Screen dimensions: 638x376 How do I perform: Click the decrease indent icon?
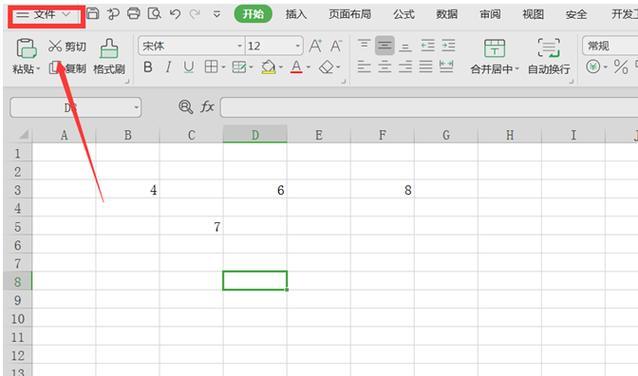(x=427, y=45)
